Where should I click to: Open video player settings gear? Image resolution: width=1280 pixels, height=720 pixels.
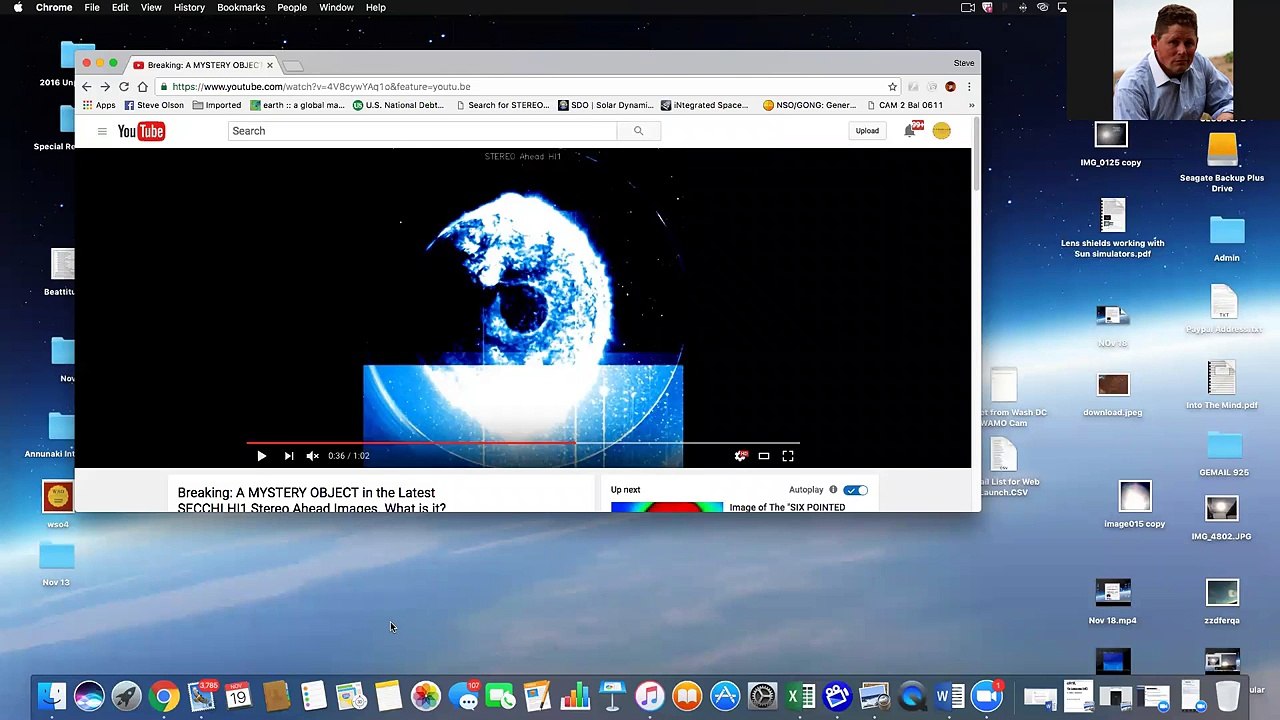(741, 456)
